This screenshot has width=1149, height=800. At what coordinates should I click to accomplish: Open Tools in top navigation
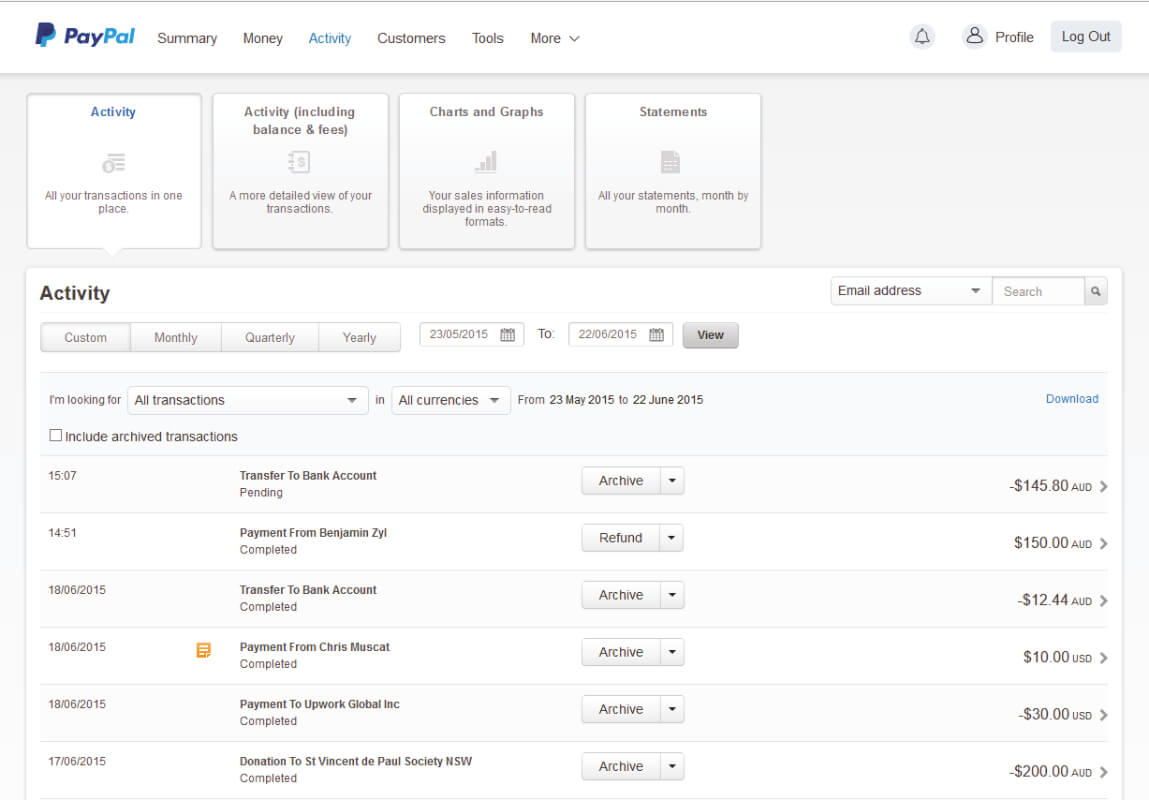coord(487,38)
